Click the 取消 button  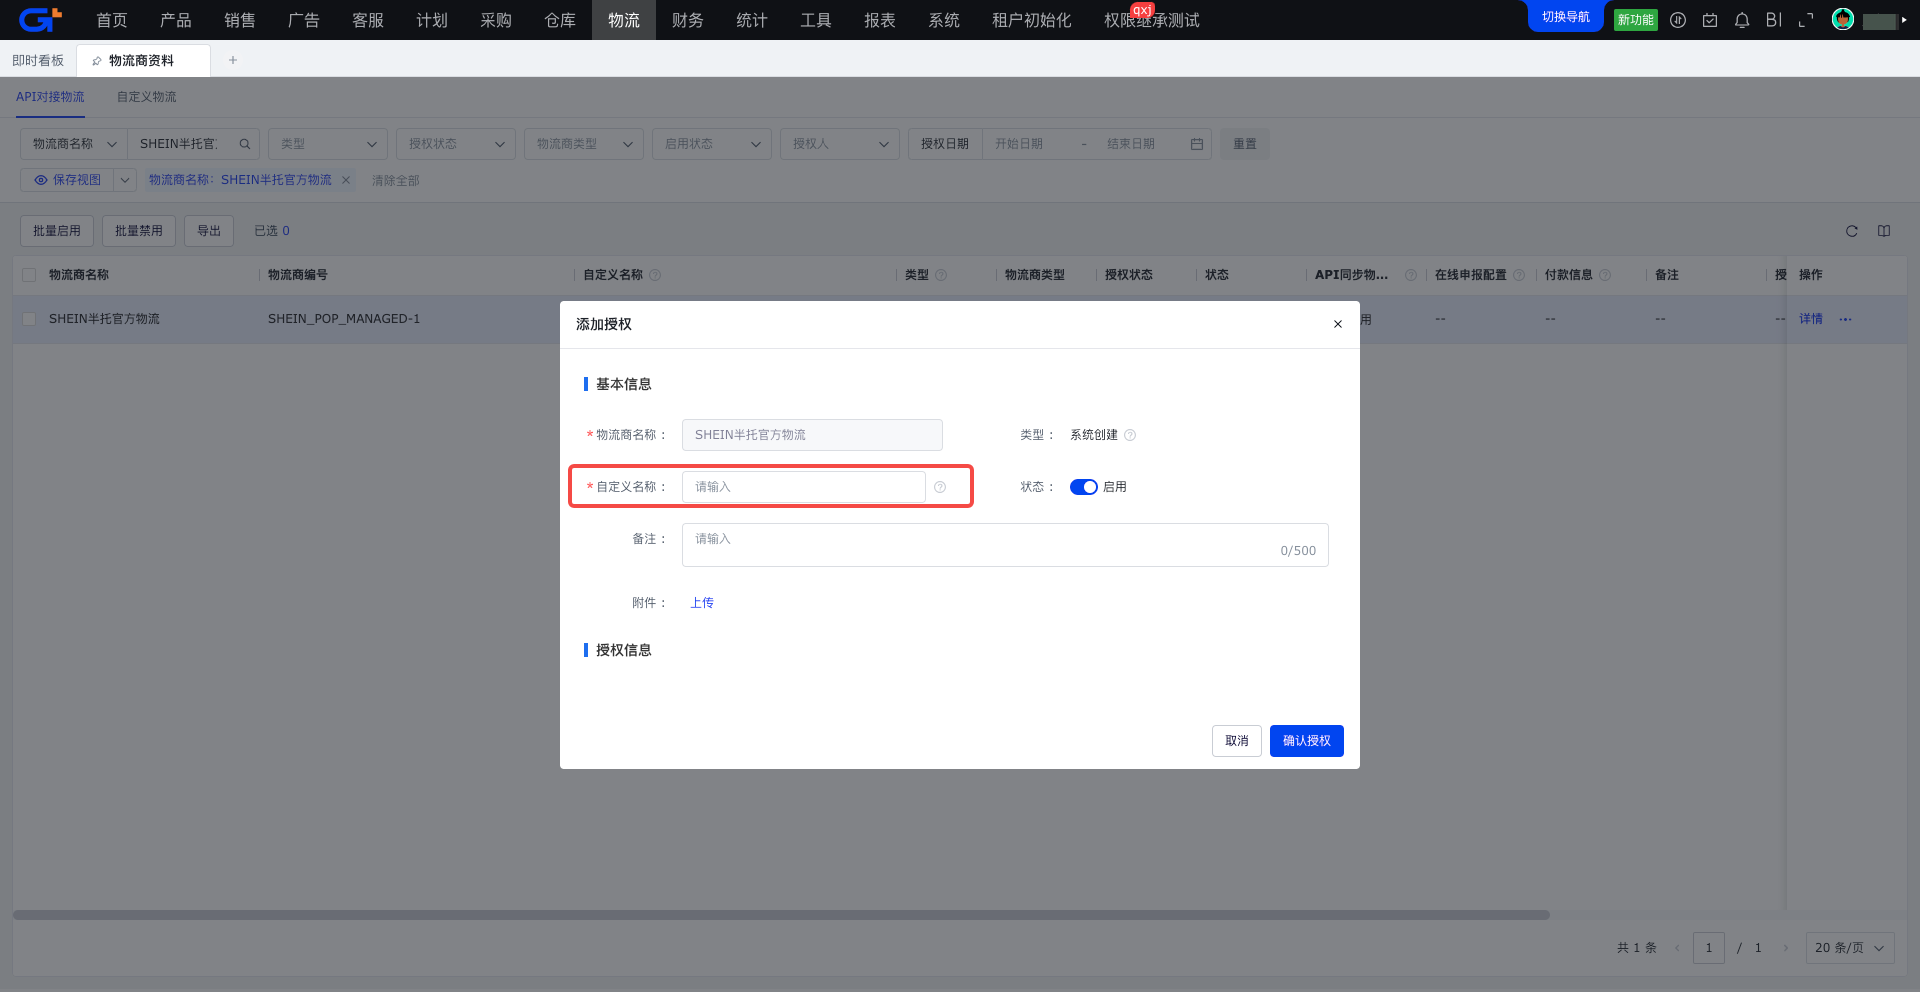(1237, 741)
